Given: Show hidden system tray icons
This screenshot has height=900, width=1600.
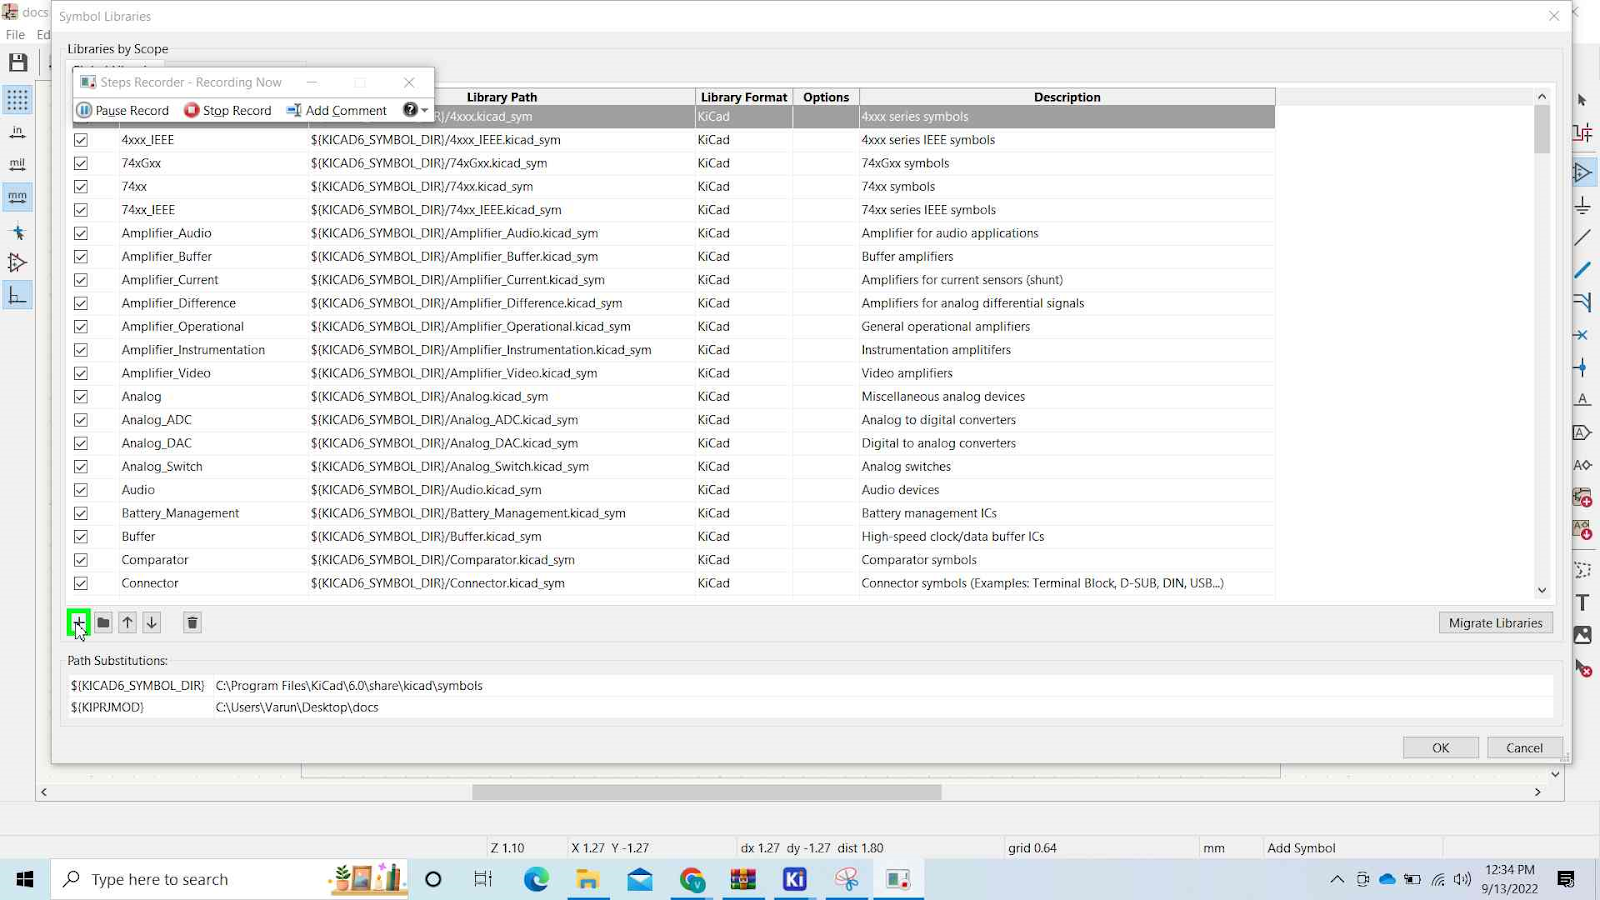Looking at the screenshot, I should 1337,879.
